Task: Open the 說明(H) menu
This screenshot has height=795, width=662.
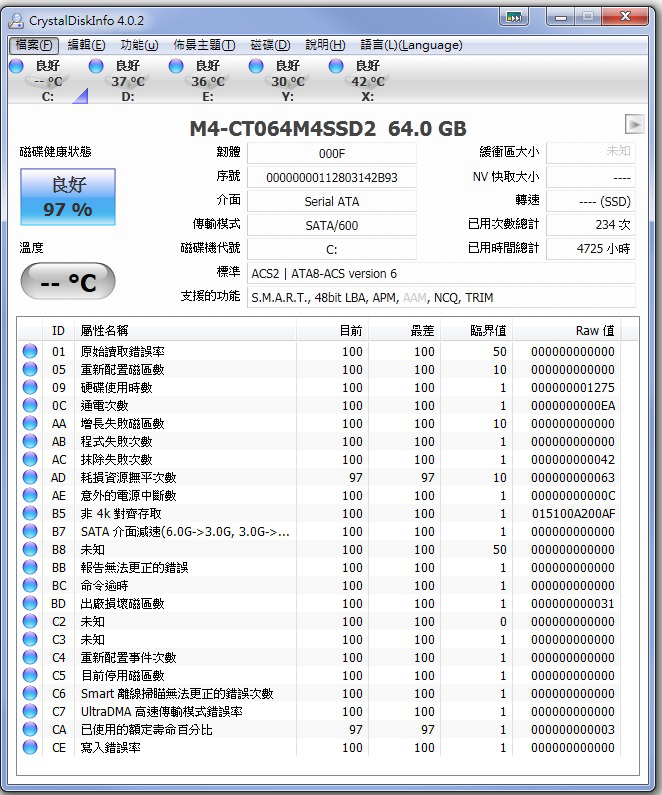Action: [325, 45]
